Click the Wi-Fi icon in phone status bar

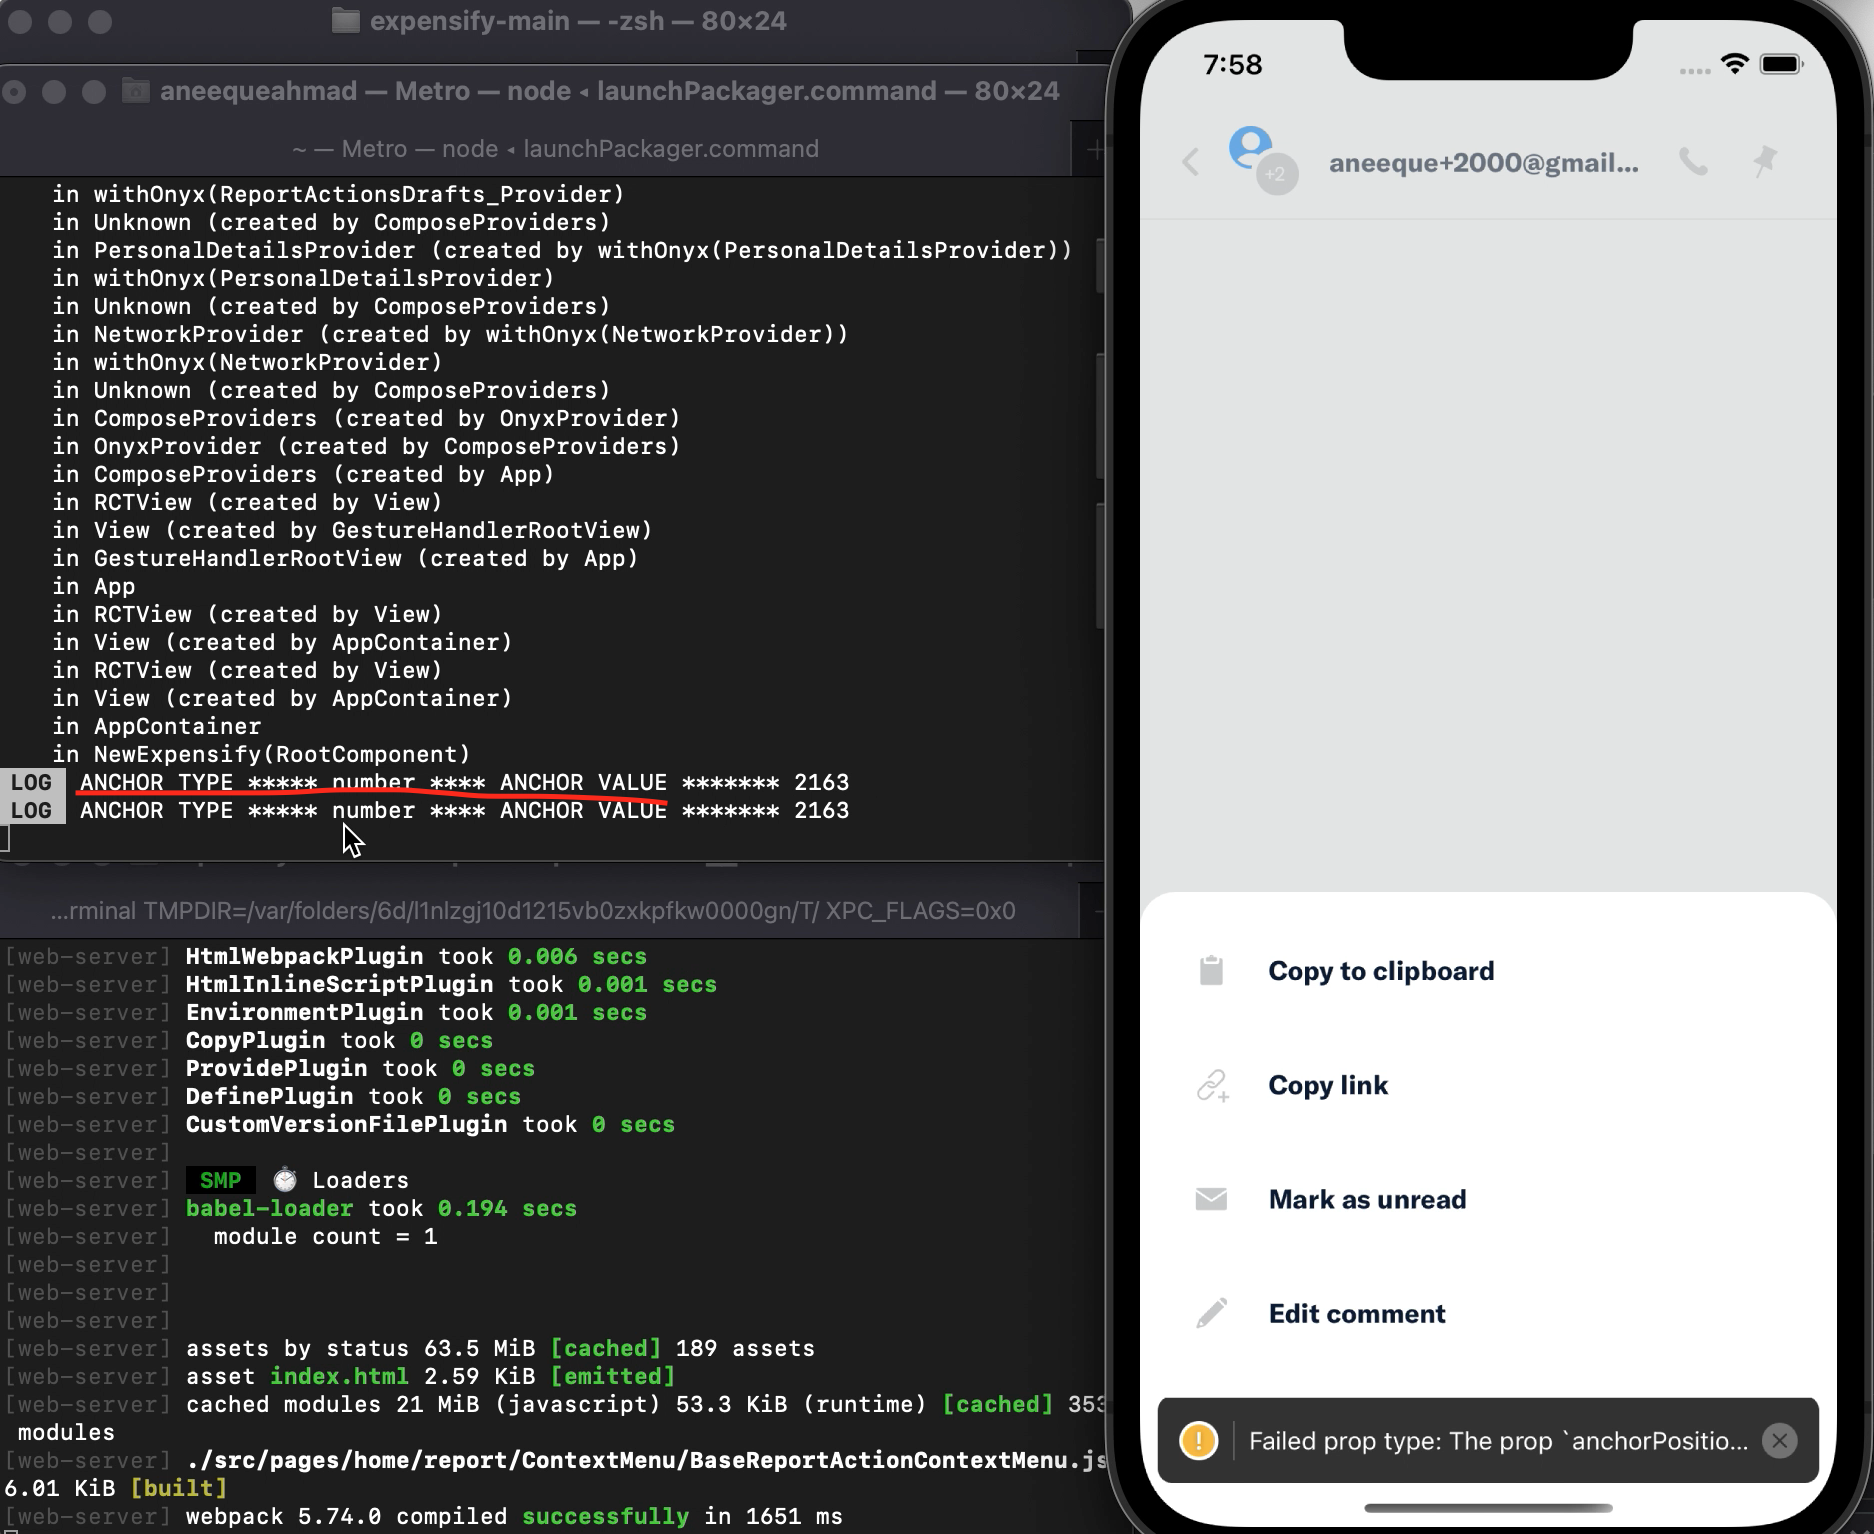(1734, 64)
